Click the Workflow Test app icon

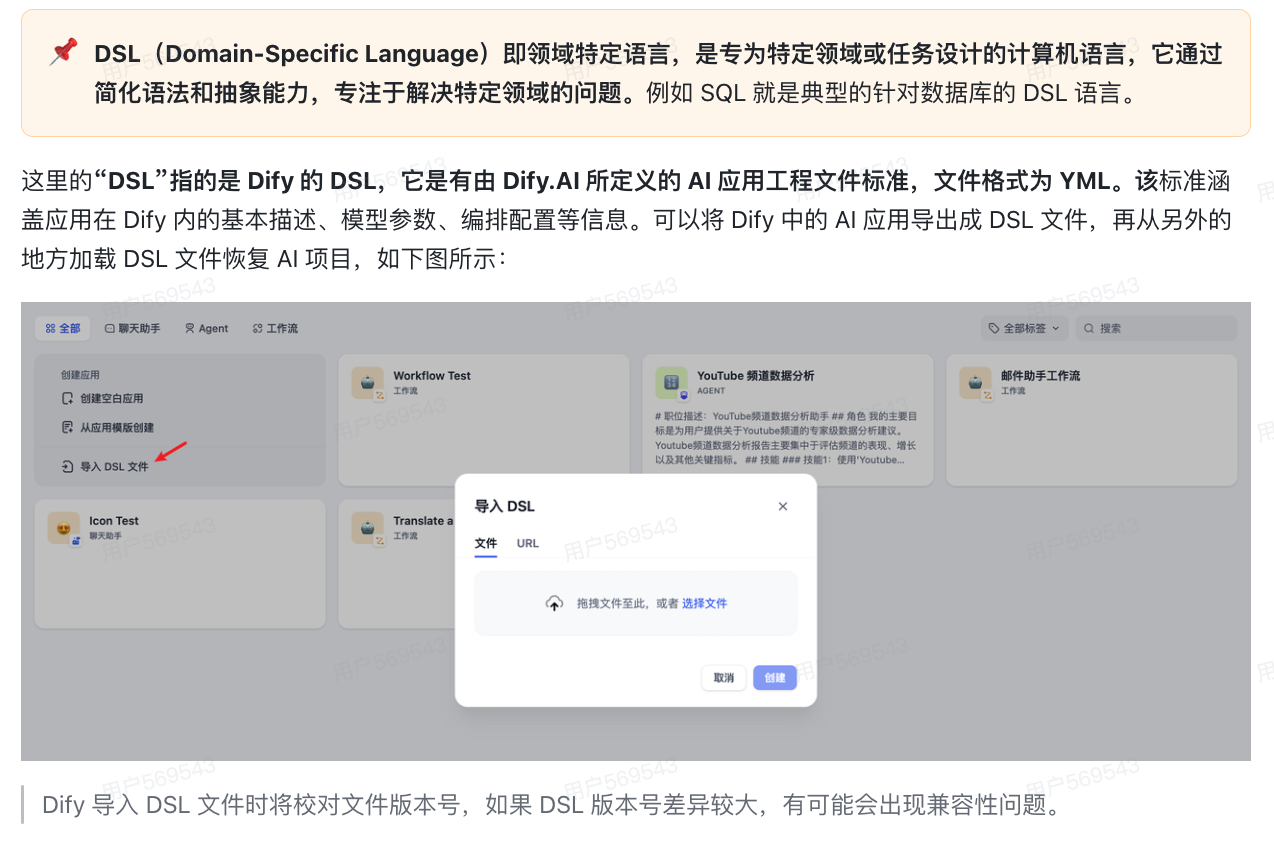pyautogui.click(x=368, y=383)
